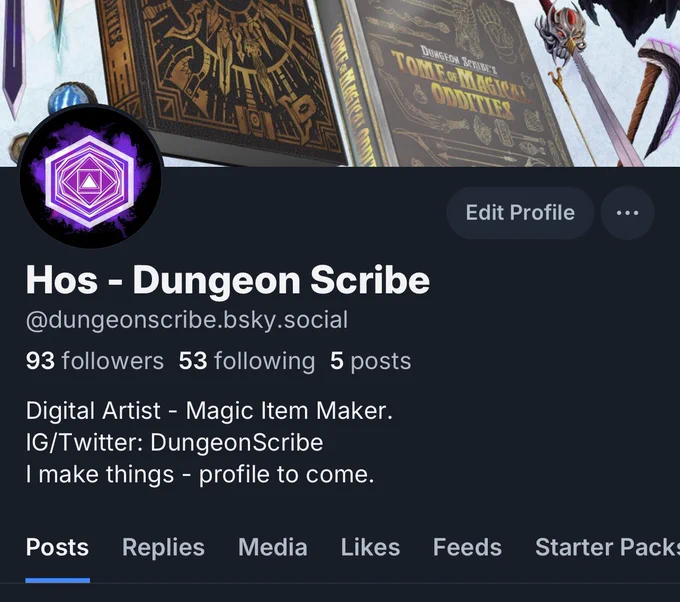Click the Edit Profile button

(x=520, y=213)
